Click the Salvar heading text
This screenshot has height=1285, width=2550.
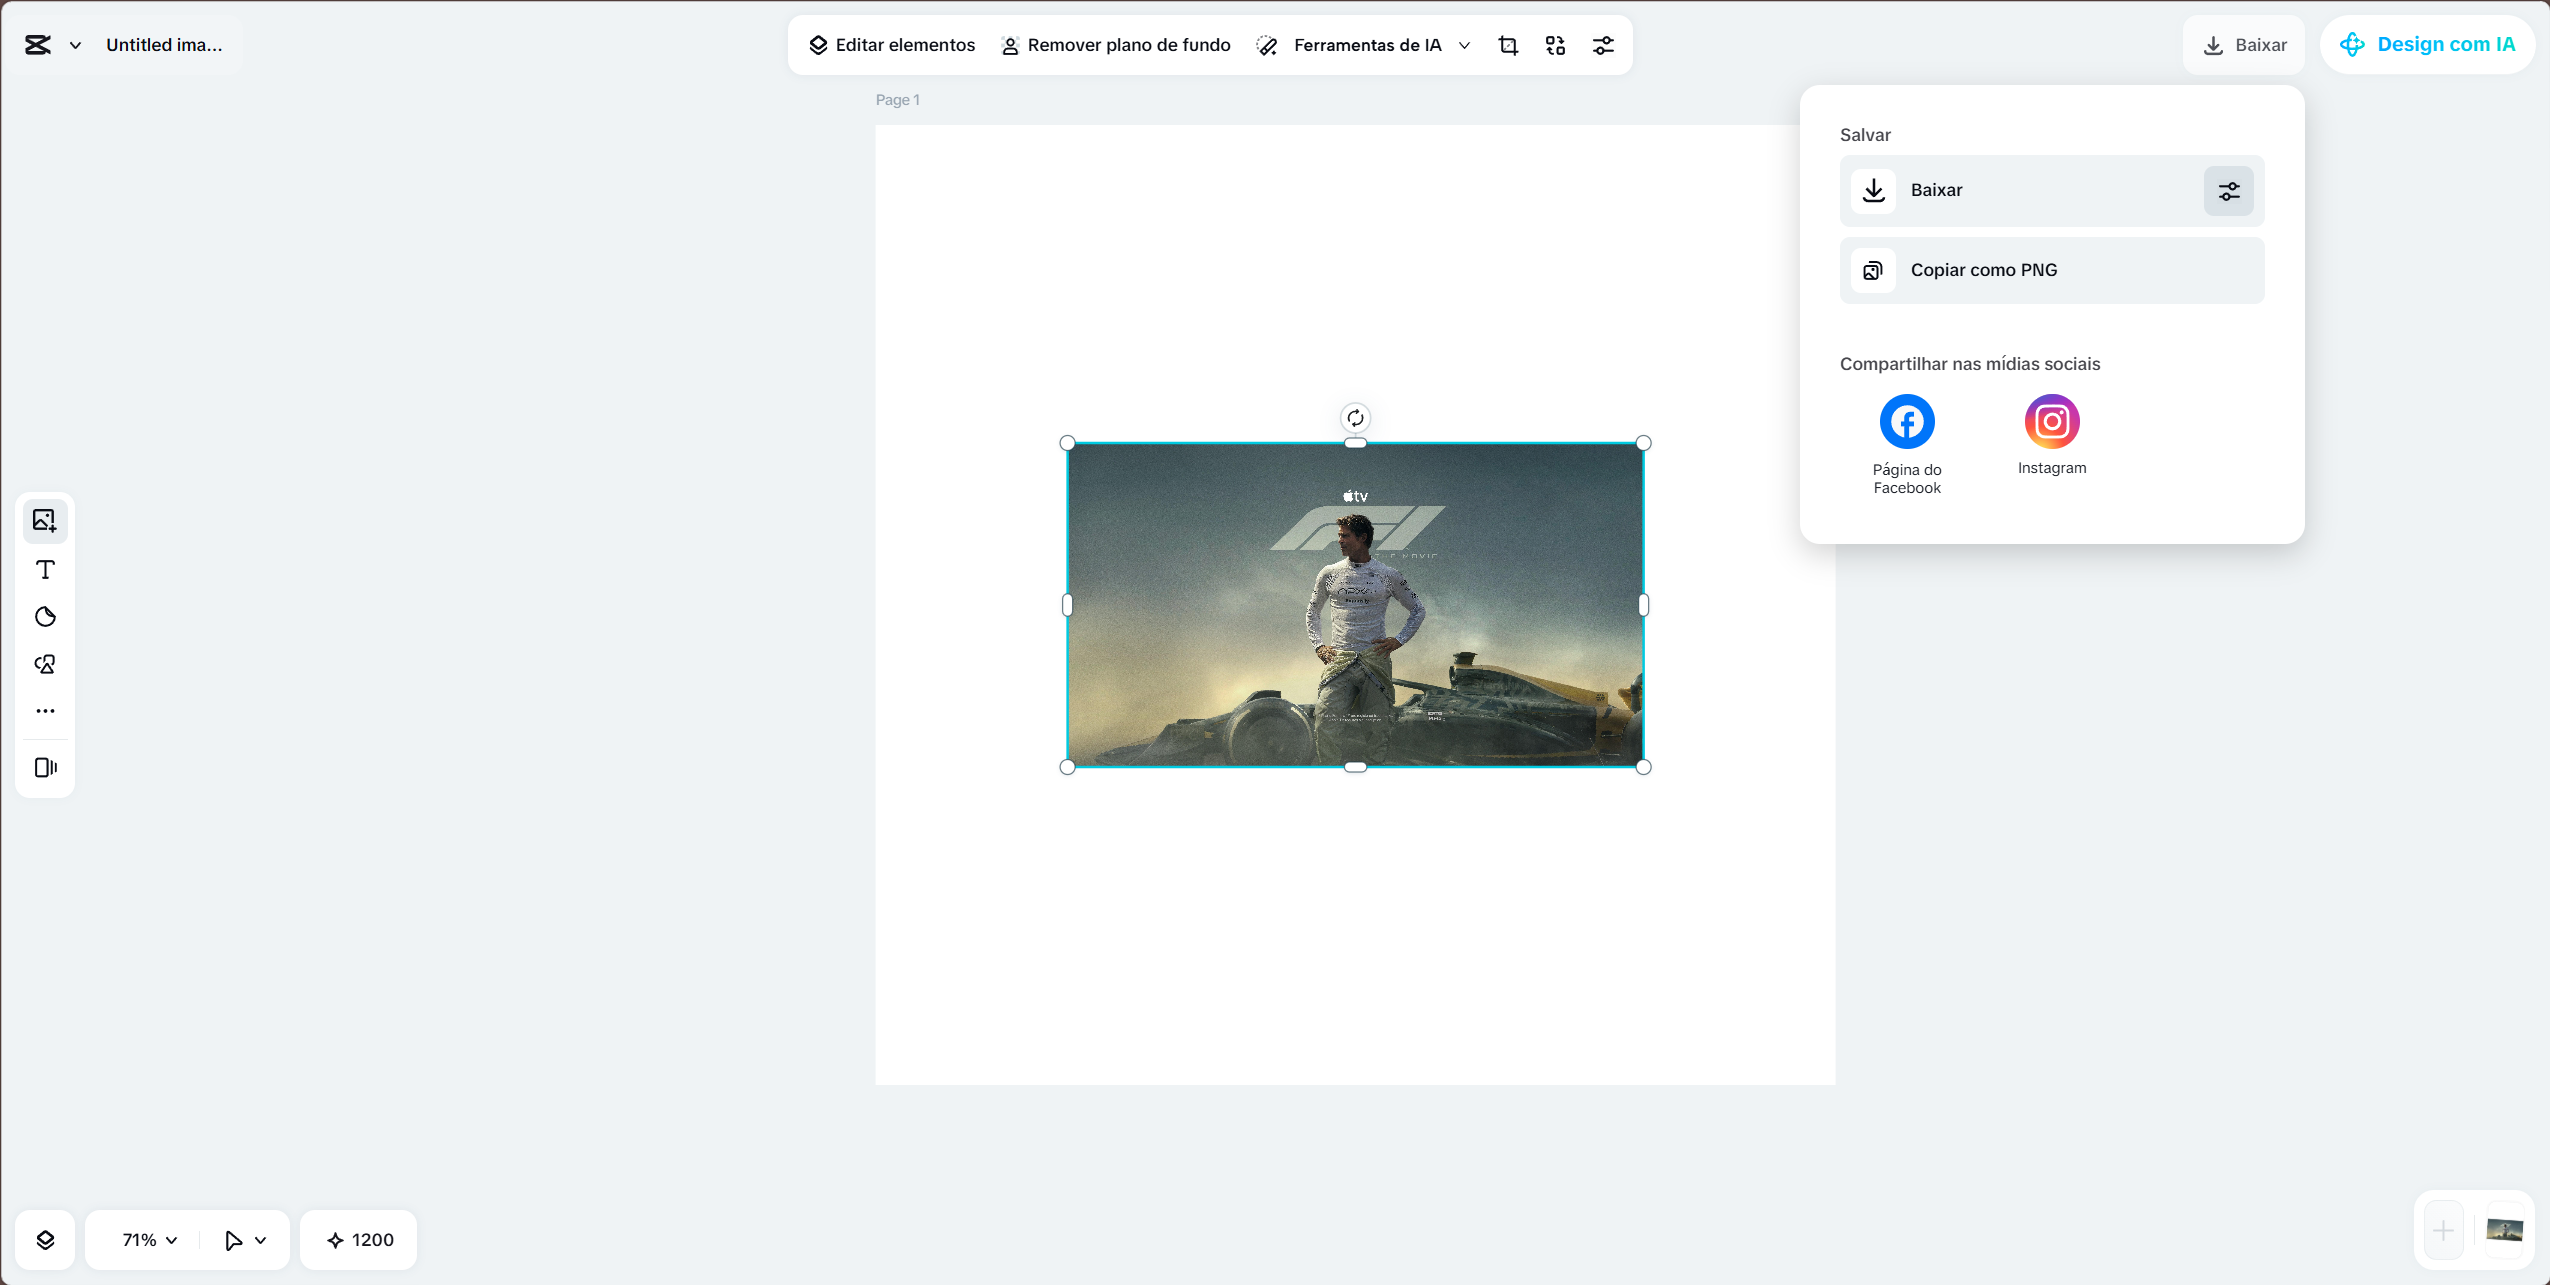coord(1865,135)
